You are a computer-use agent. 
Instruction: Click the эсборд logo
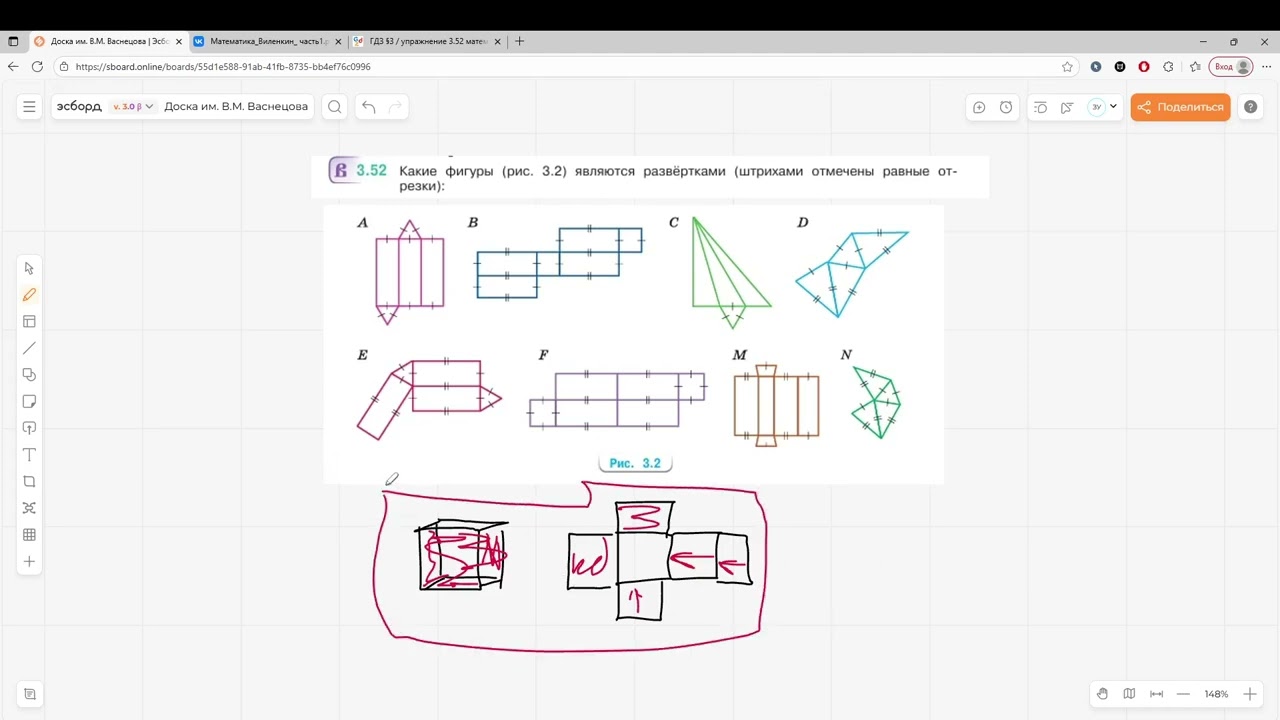click(79, 106)
